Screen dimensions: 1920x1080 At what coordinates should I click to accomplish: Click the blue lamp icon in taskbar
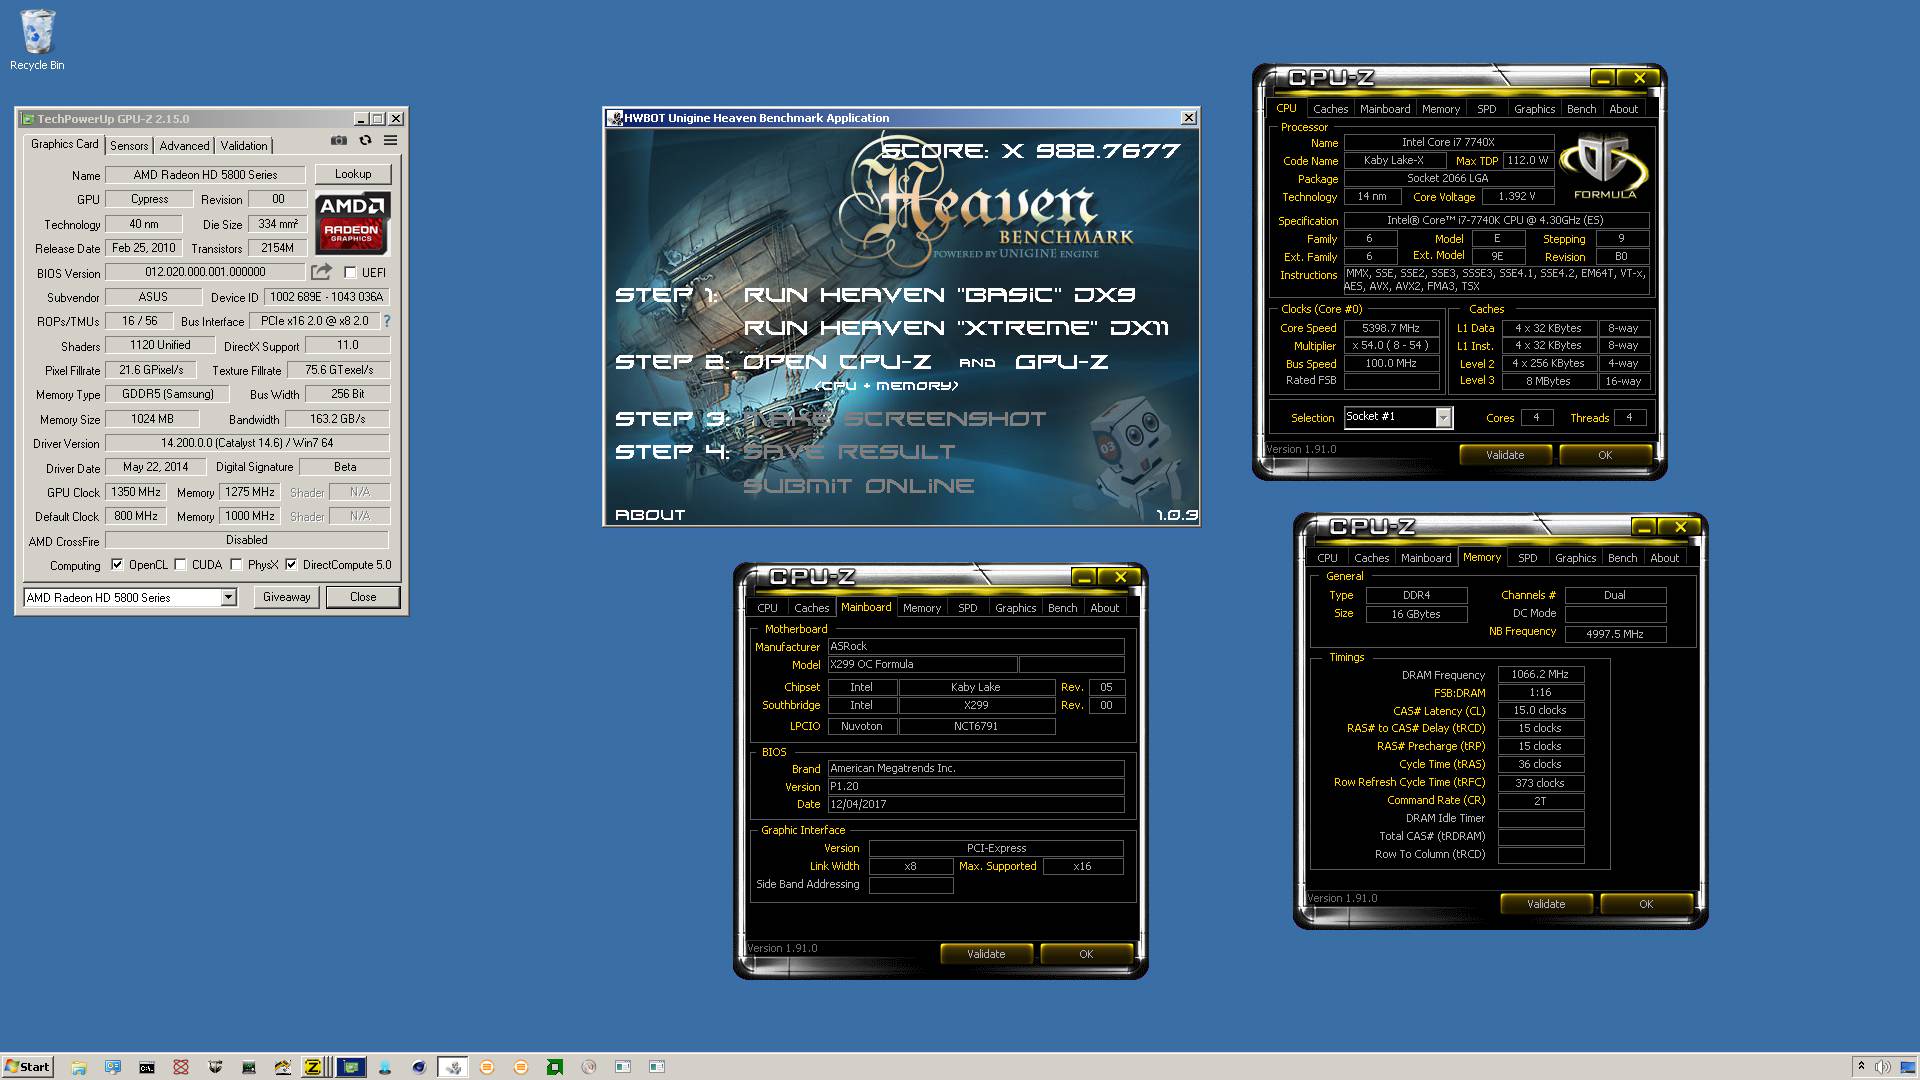(x=385, y=1067)
